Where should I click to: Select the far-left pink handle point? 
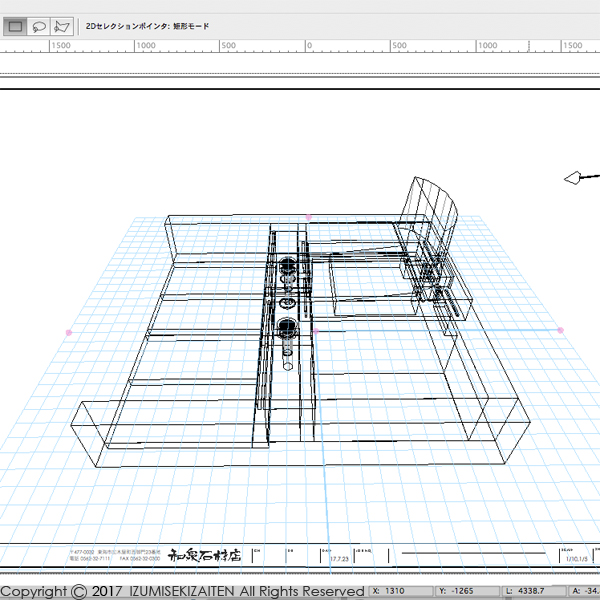pos(68,331)
